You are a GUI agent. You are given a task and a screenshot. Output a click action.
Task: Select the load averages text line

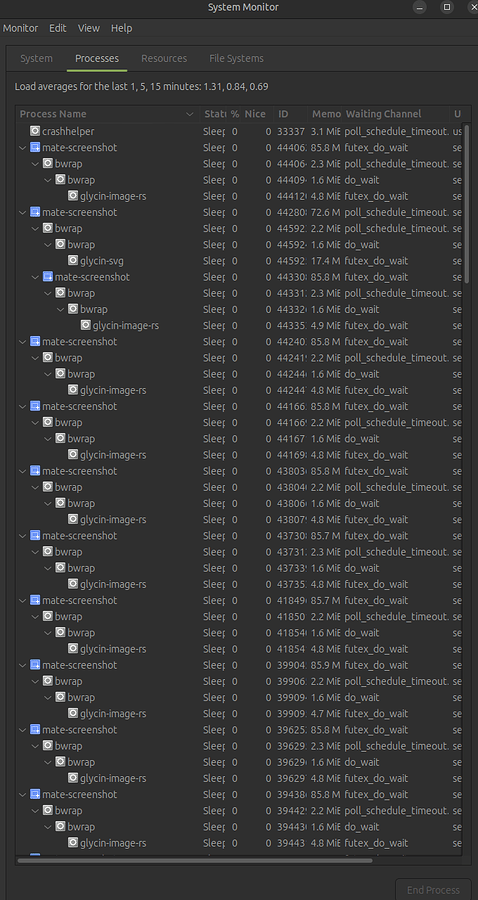(x=141, y=87)
